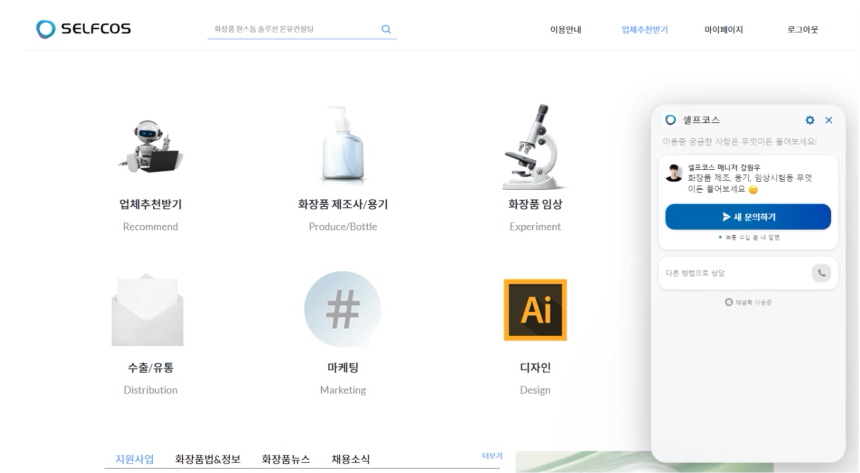Open the robot 업체추천받기 icon
The height and width of the screenshot is (473, 860).
click(x=150, y=146)
